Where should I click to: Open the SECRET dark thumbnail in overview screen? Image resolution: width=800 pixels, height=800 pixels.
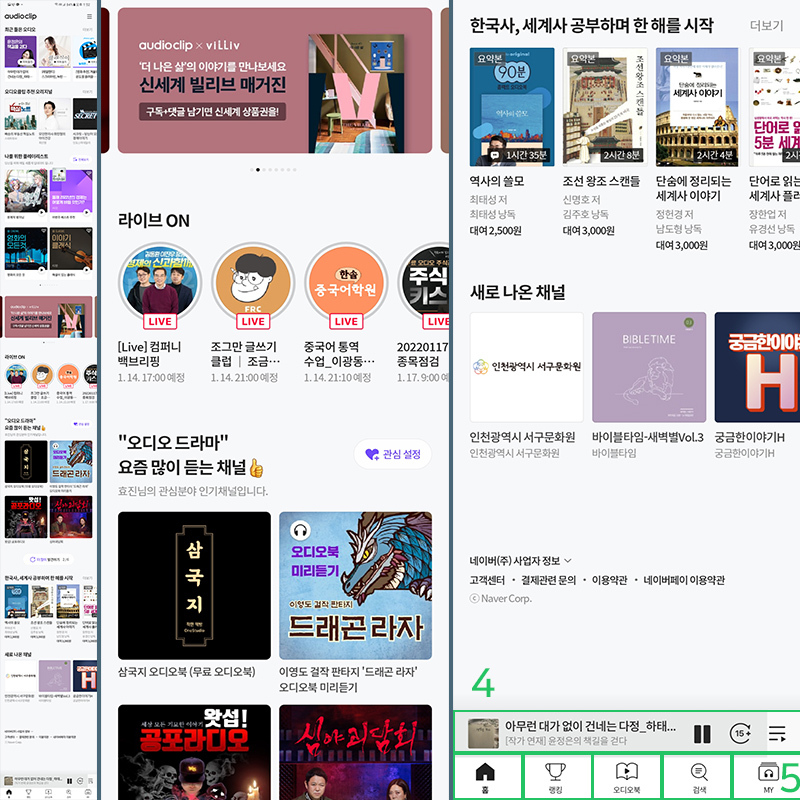pos(85,114)
